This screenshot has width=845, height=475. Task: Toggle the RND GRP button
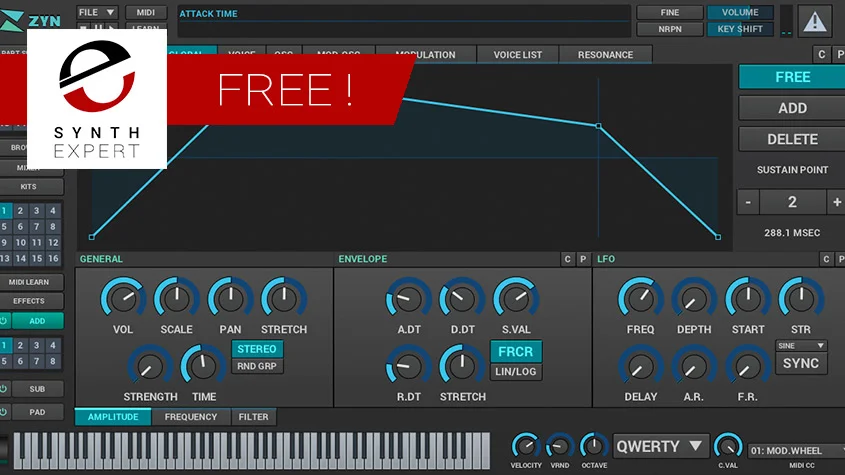257,366
